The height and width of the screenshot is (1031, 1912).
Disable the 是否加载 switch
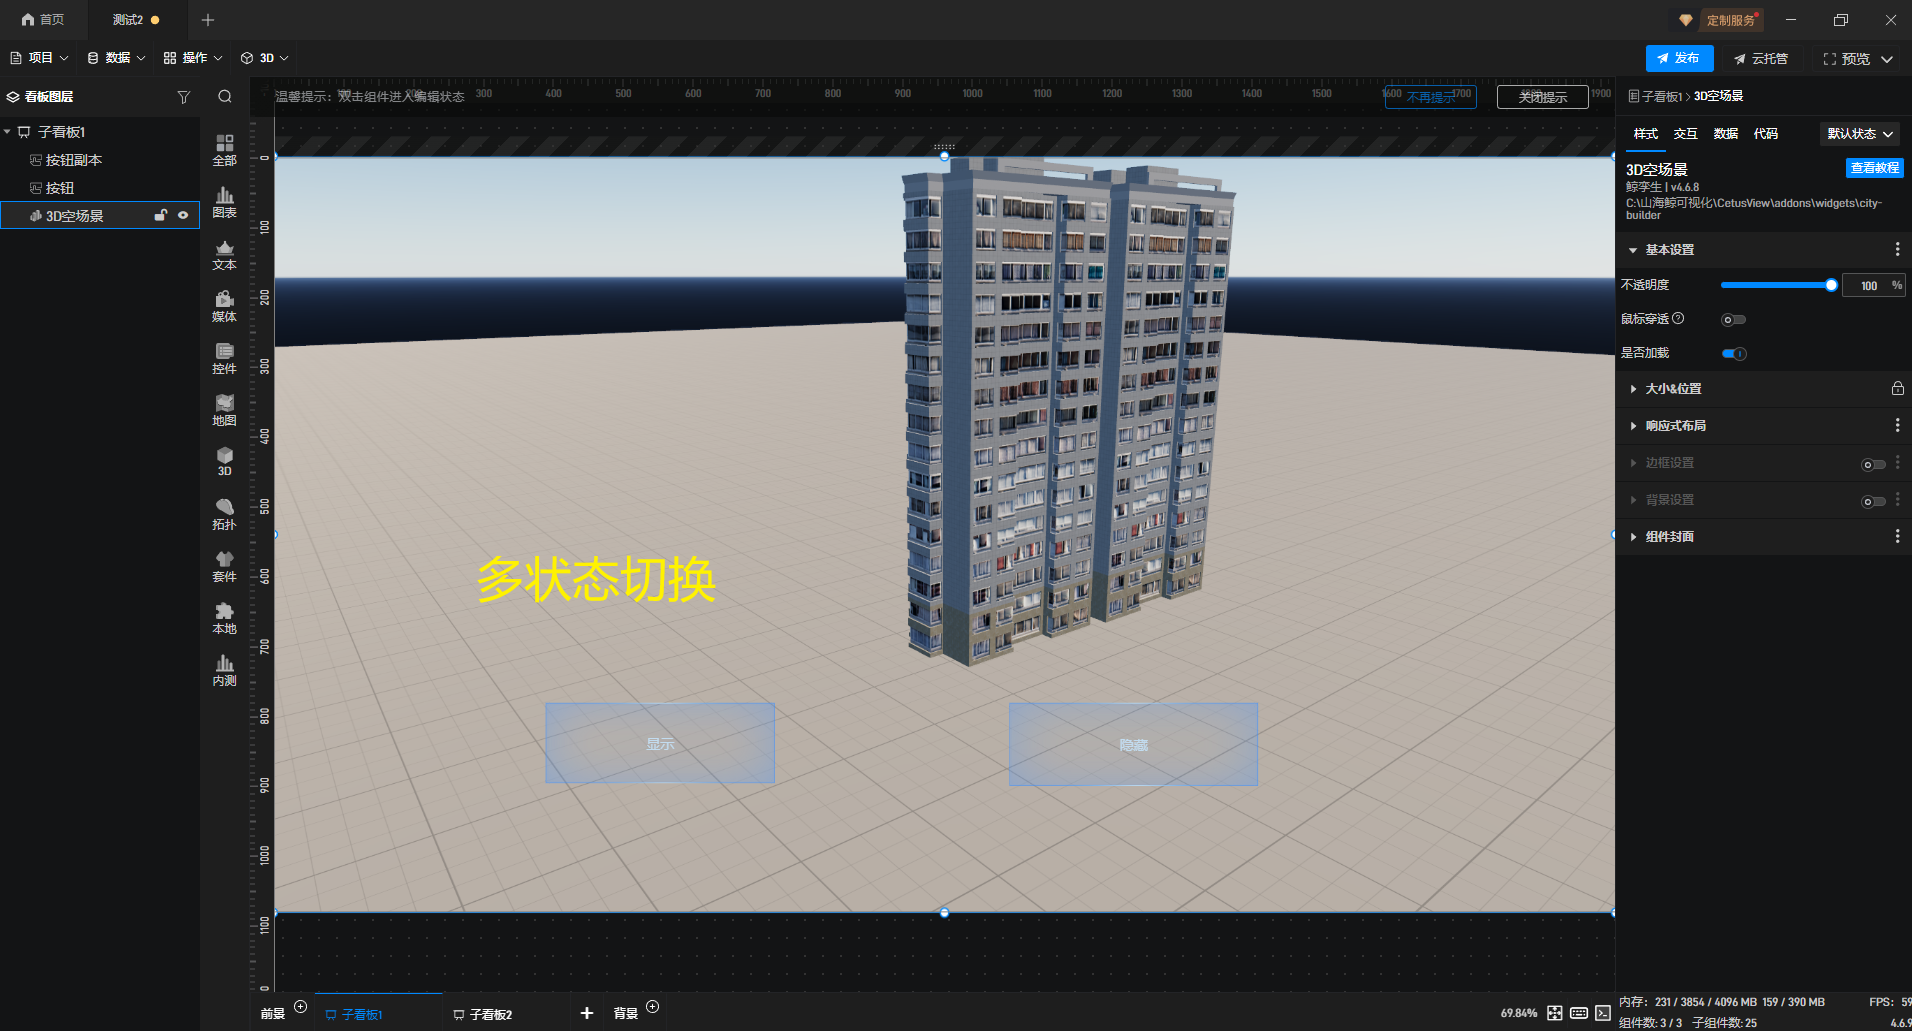[x=1734, y=354]
